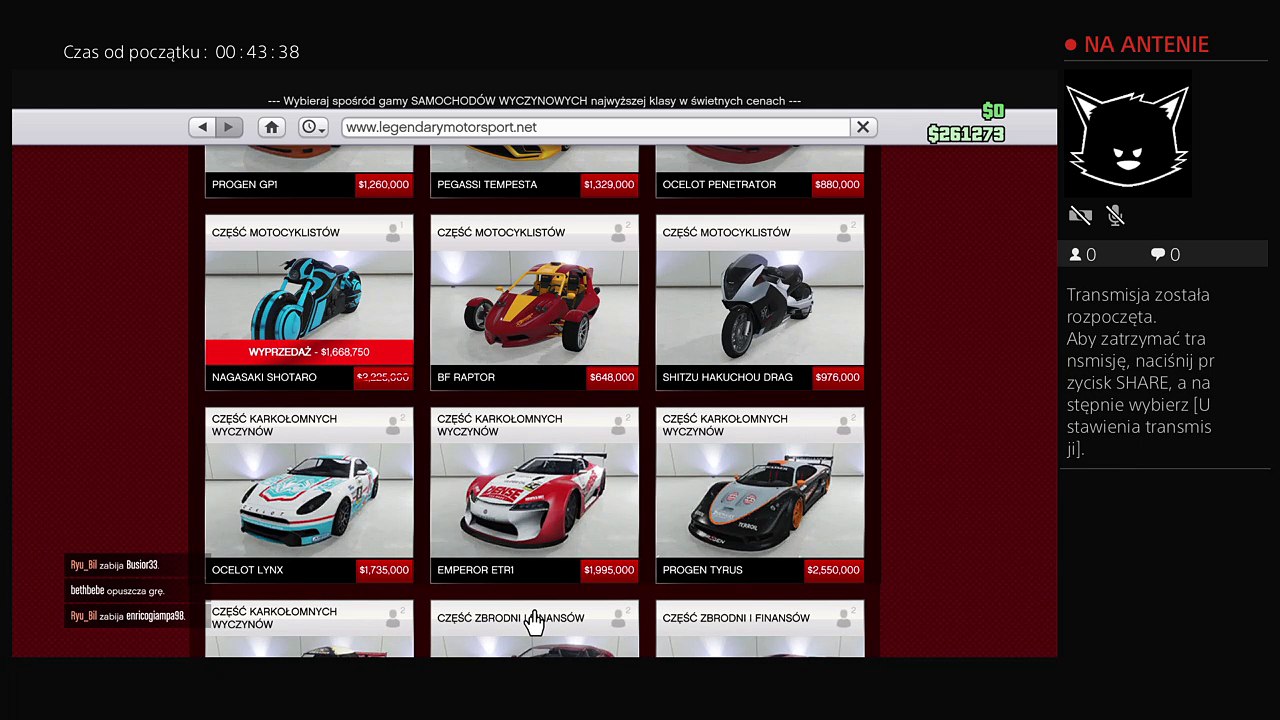Open the Emperor ETR1 car thumbnail
This screenshot has height=720, width=1280.
coord(534,500)
